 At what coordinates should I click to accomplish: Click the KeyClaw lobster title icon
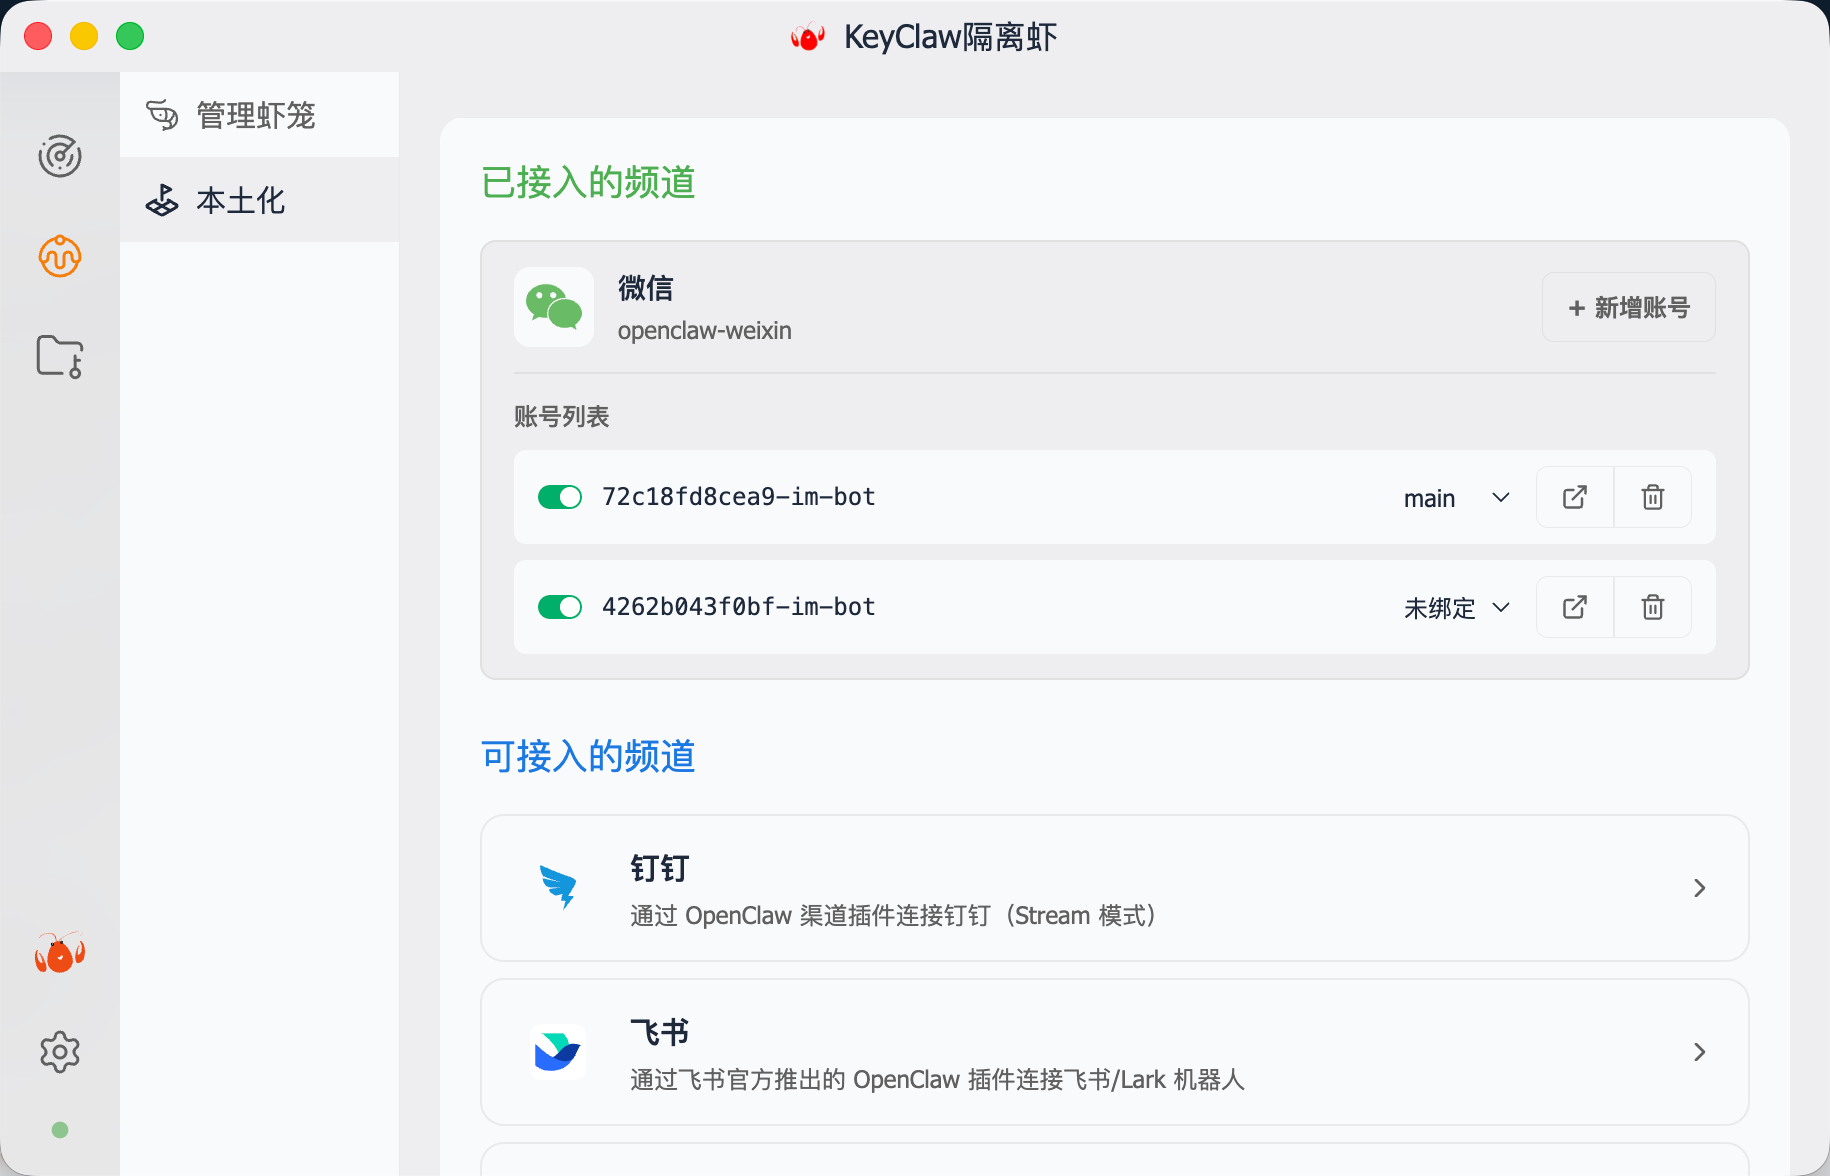pos(808,37)
